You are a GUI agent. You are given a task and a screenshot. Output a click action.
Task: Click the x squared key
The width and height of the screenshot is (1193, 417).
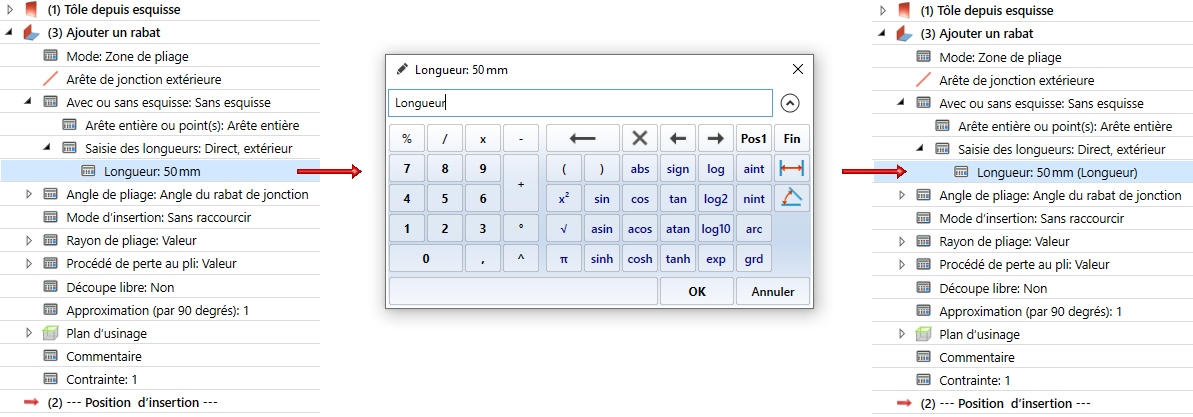pyautogui.click(x=564, y=199)
